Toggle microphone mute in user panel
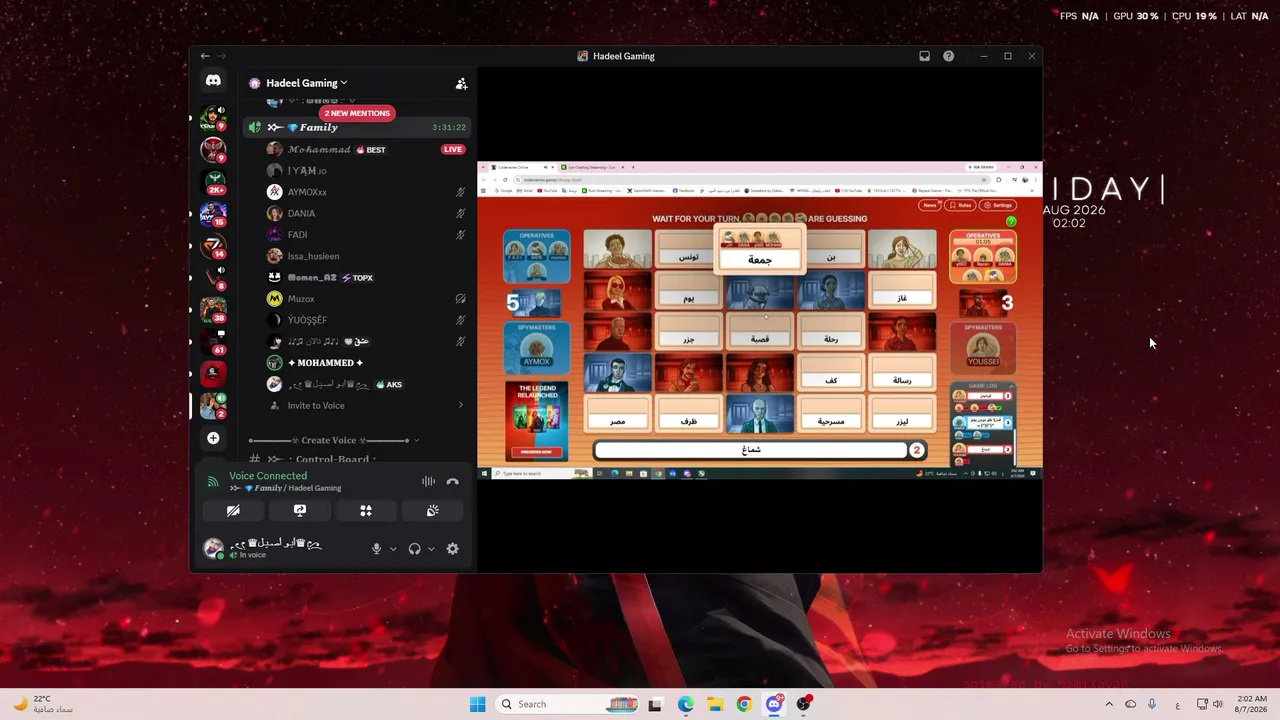This screenshot has width=1280, height=720. tap(377, 548)
